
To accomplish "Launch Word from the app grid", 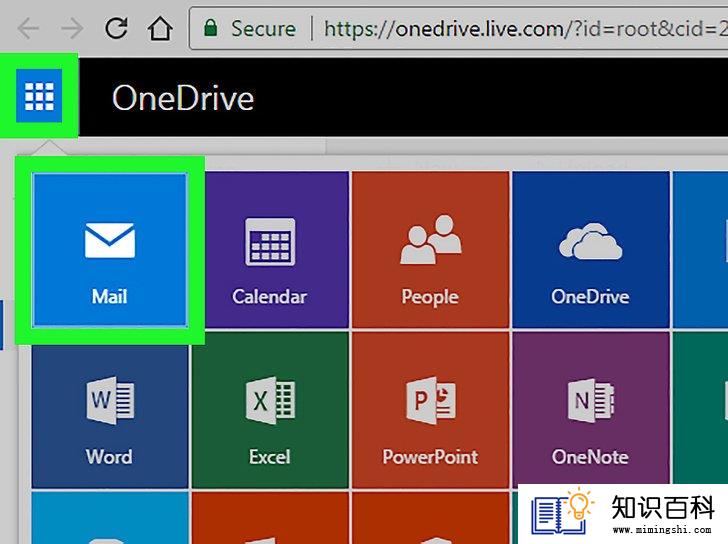I will pyautogui.click(x=110, y=410).
